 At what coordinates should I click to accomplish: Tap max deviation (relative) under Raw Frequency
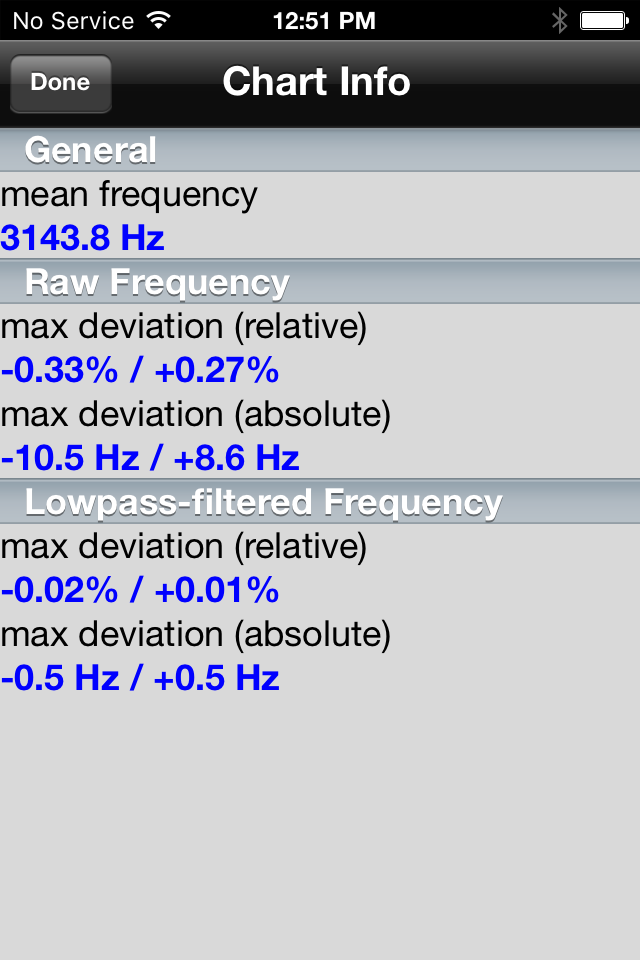point(184,326)
